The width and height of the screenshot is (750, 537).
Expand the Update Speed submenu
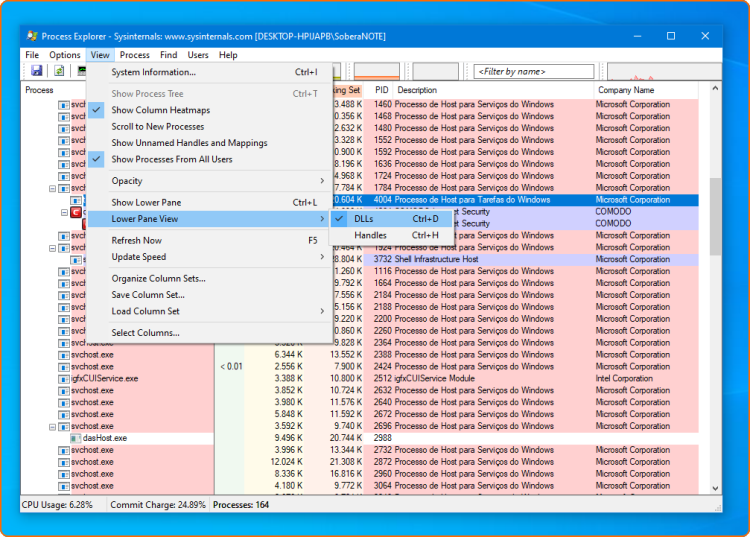(210, 257)
